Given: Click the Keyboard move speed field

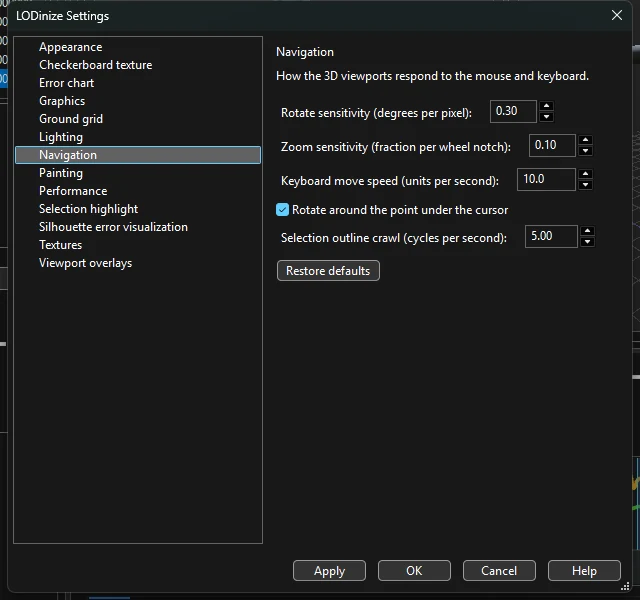Looking at the screenshot, I should tap(546, 179).
